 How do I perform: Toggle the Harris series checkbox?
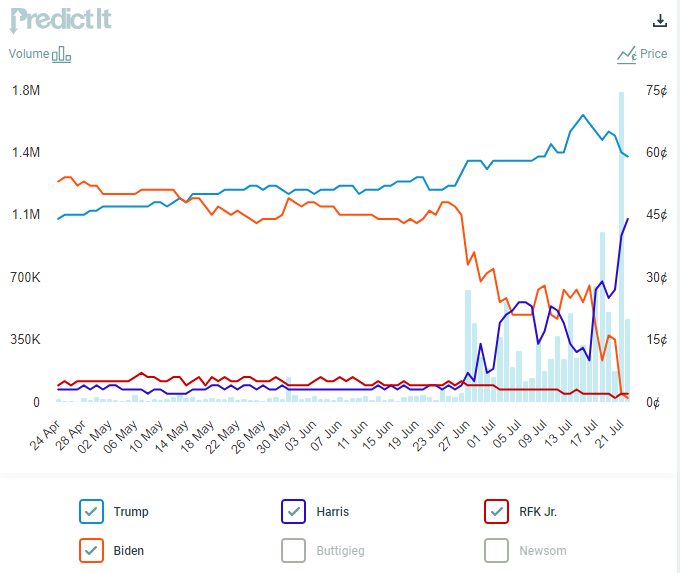click(x=294, y=512)
